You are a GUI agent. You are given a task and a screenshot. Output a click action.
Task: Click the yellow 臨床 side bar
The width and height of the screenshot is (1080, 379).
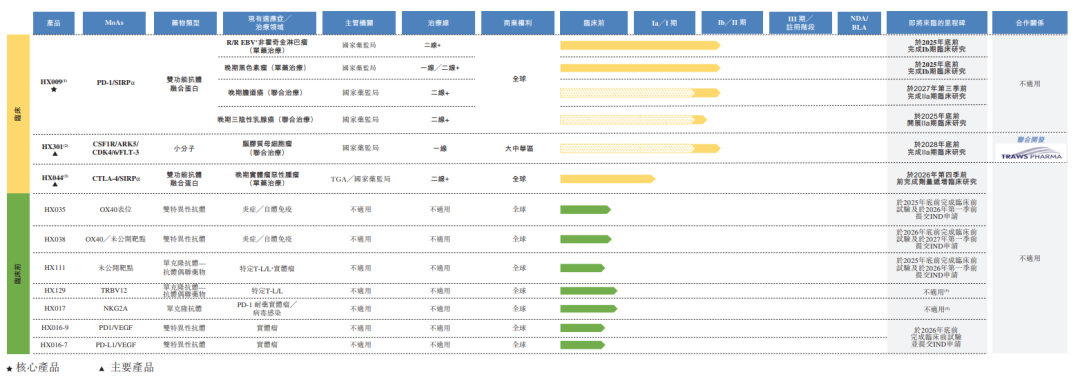(x=19, y=114)
